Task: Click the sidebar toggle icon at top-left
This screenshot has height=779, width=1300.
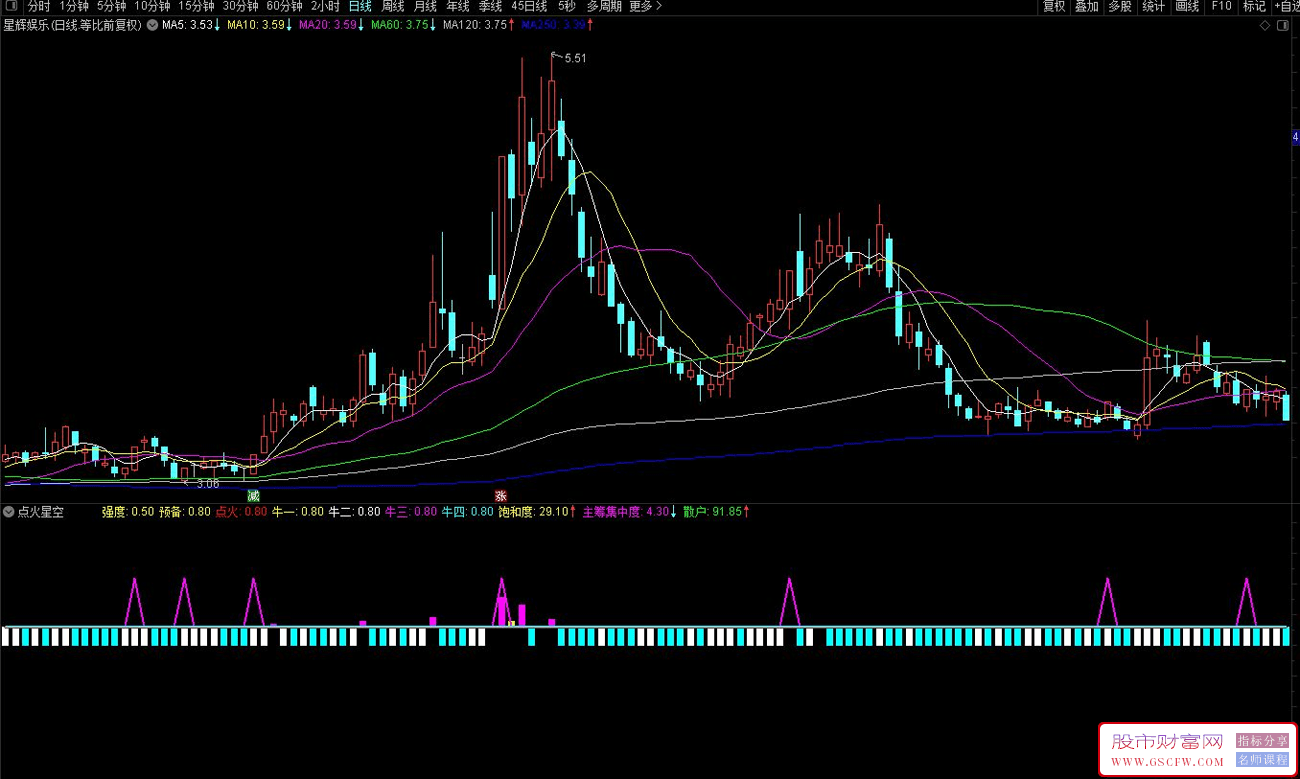Action: (12, 6)
